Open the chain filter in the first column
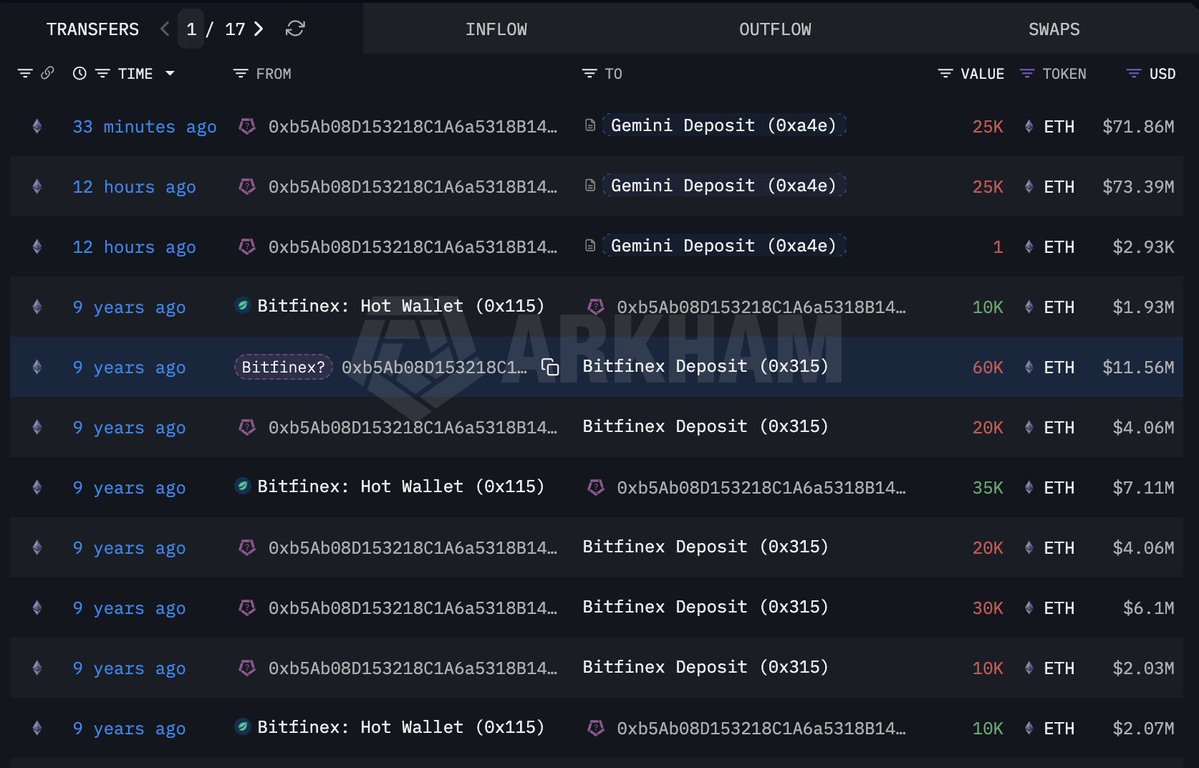This screenshot has height=768, width=1199. click(25, 73)
